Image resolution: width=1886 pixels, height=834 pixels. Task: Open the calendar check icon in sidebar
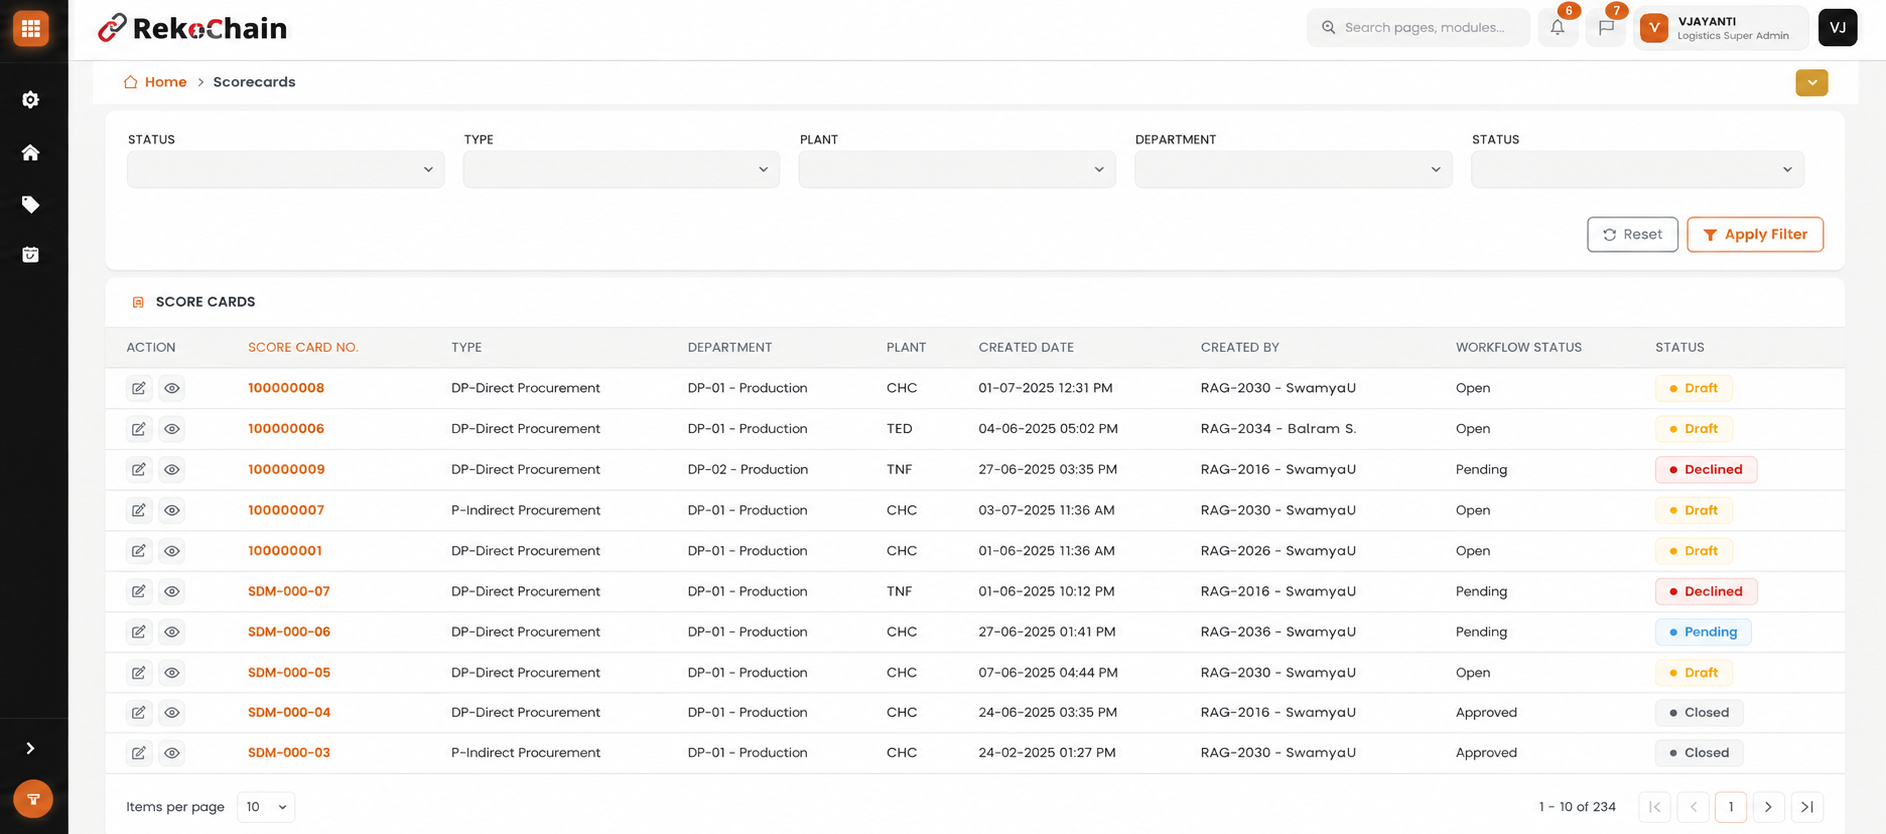tap(31, 255)
